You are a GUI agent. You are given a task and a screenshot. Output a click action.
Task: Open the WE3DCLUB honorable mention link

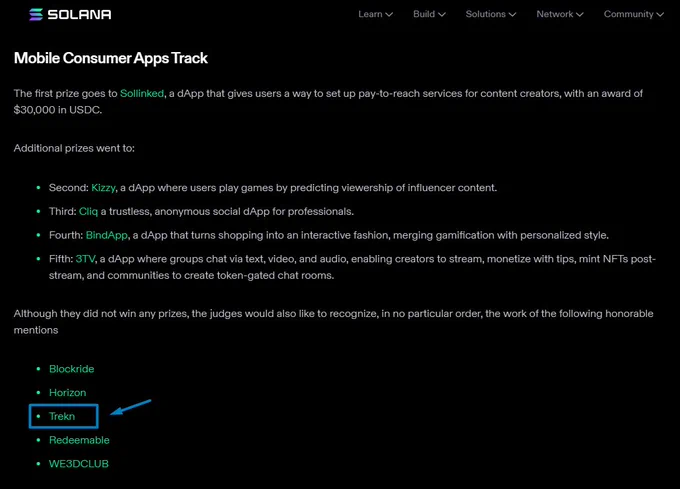(79, 464)
